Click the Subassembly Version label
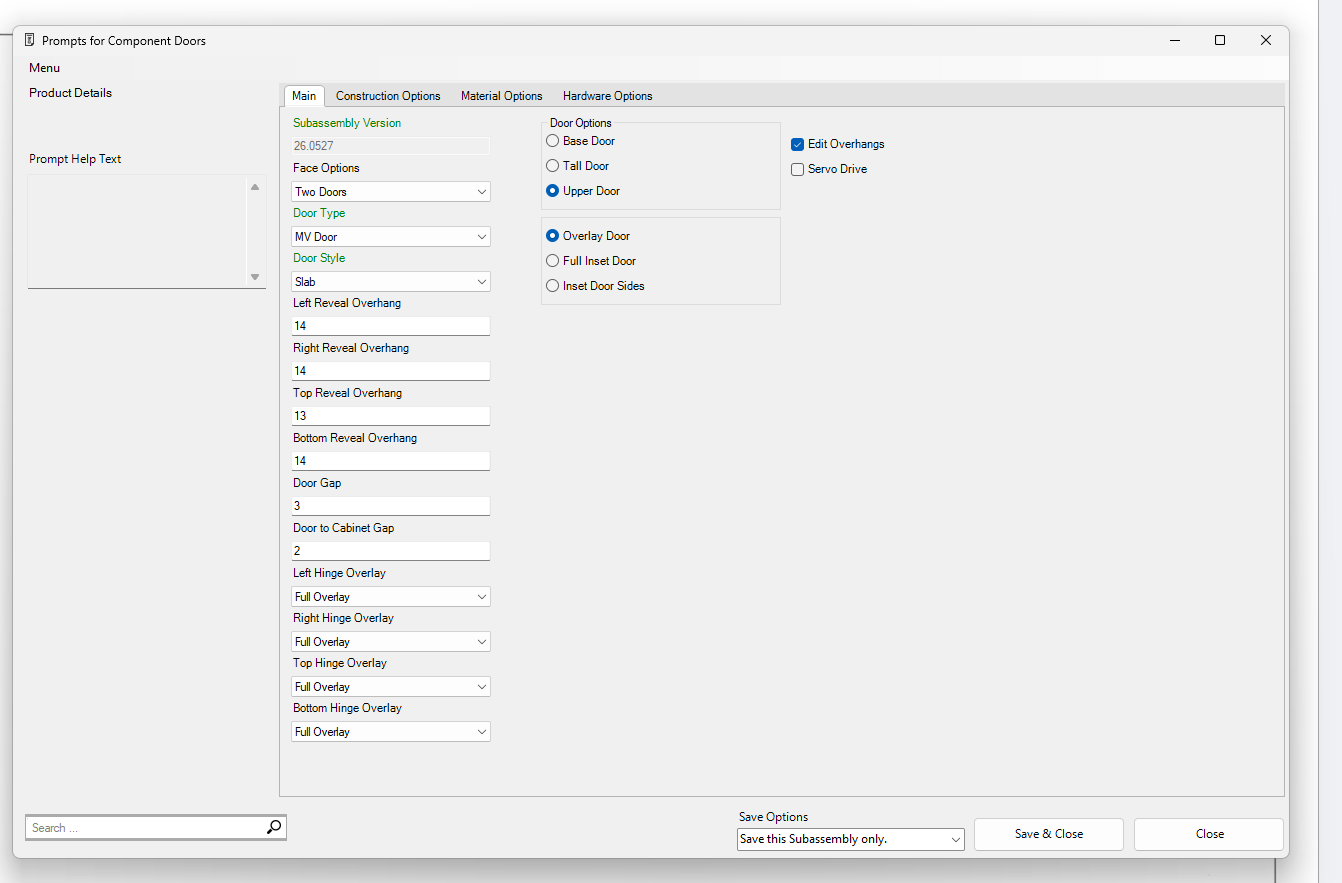 pos(347,123)
